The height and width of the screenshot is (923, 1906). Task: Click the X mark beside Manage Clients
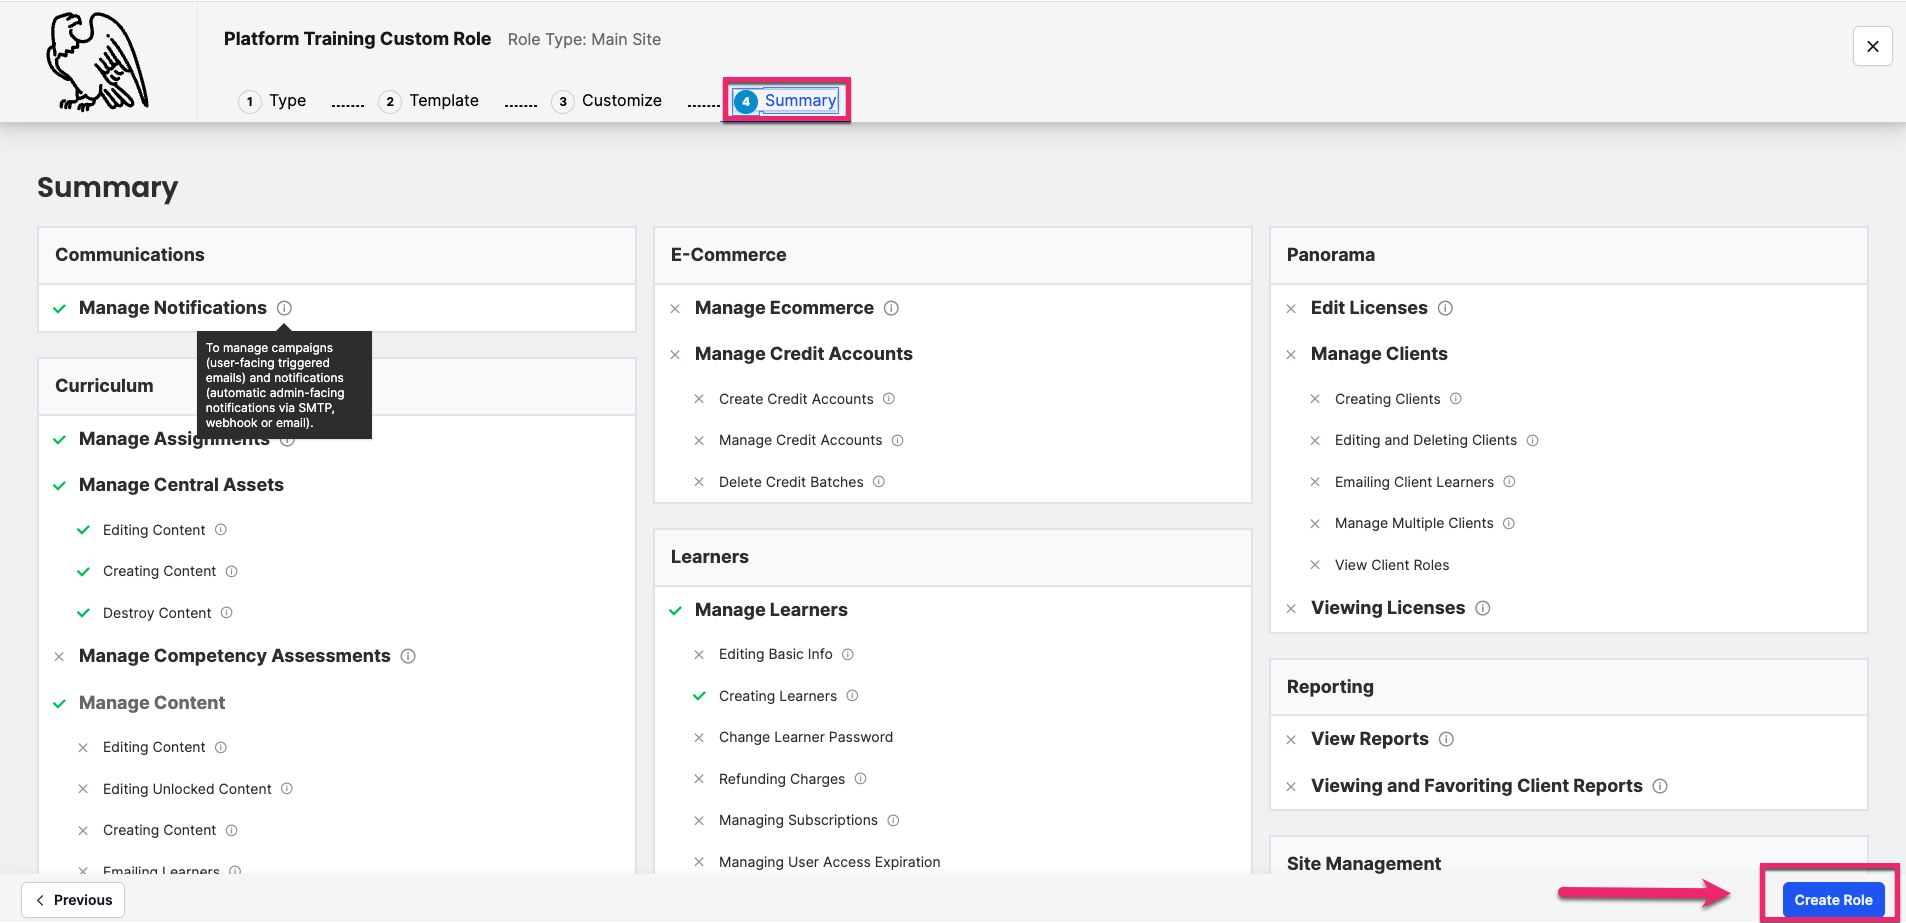tap(1291, 355)
